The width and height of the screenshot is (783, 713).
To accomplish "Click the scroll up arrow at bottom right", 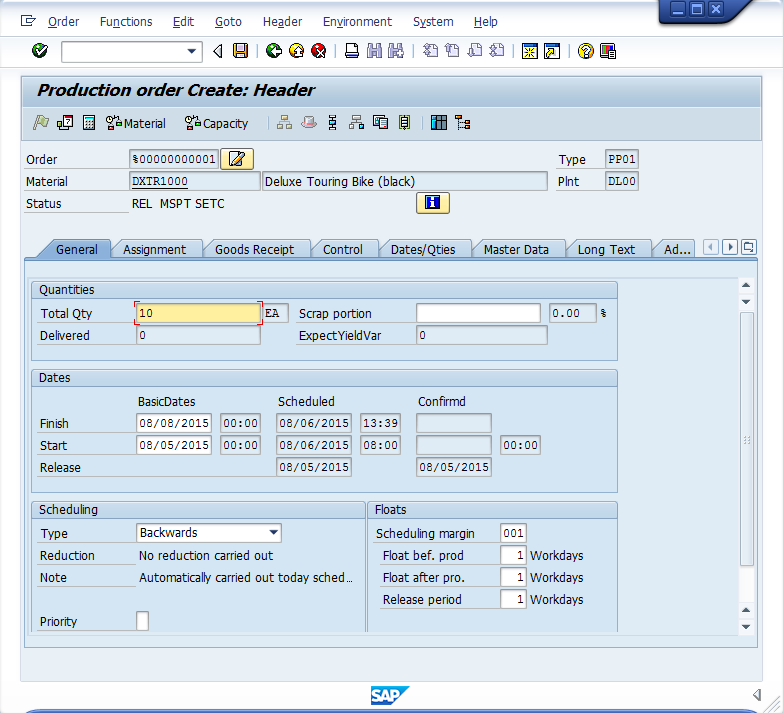I will (746, 610).
